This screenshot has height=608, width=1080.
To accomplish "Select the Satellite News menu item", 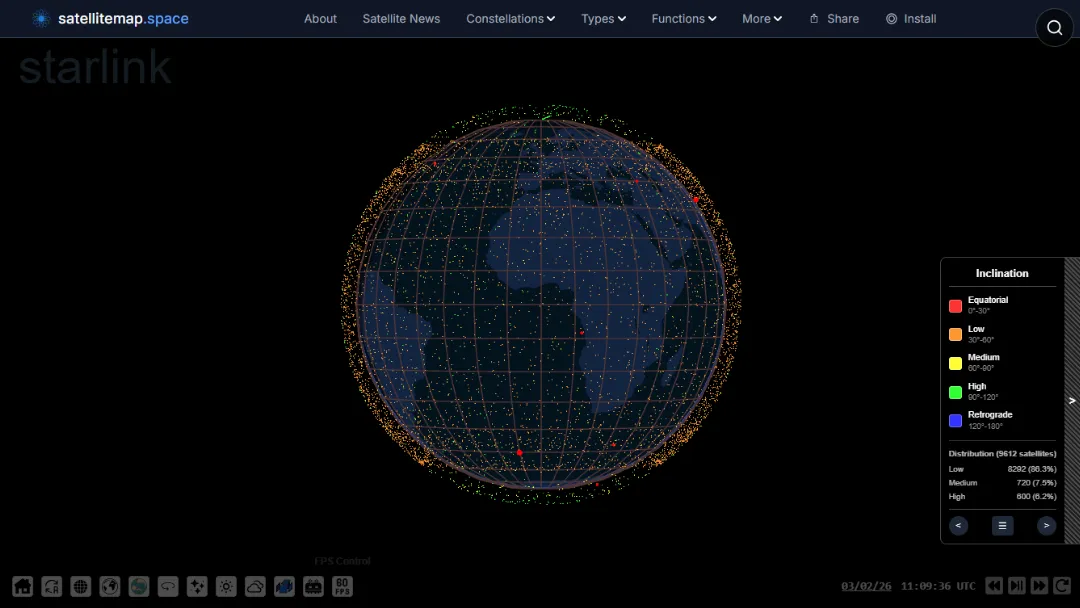I will coord(401,18).
